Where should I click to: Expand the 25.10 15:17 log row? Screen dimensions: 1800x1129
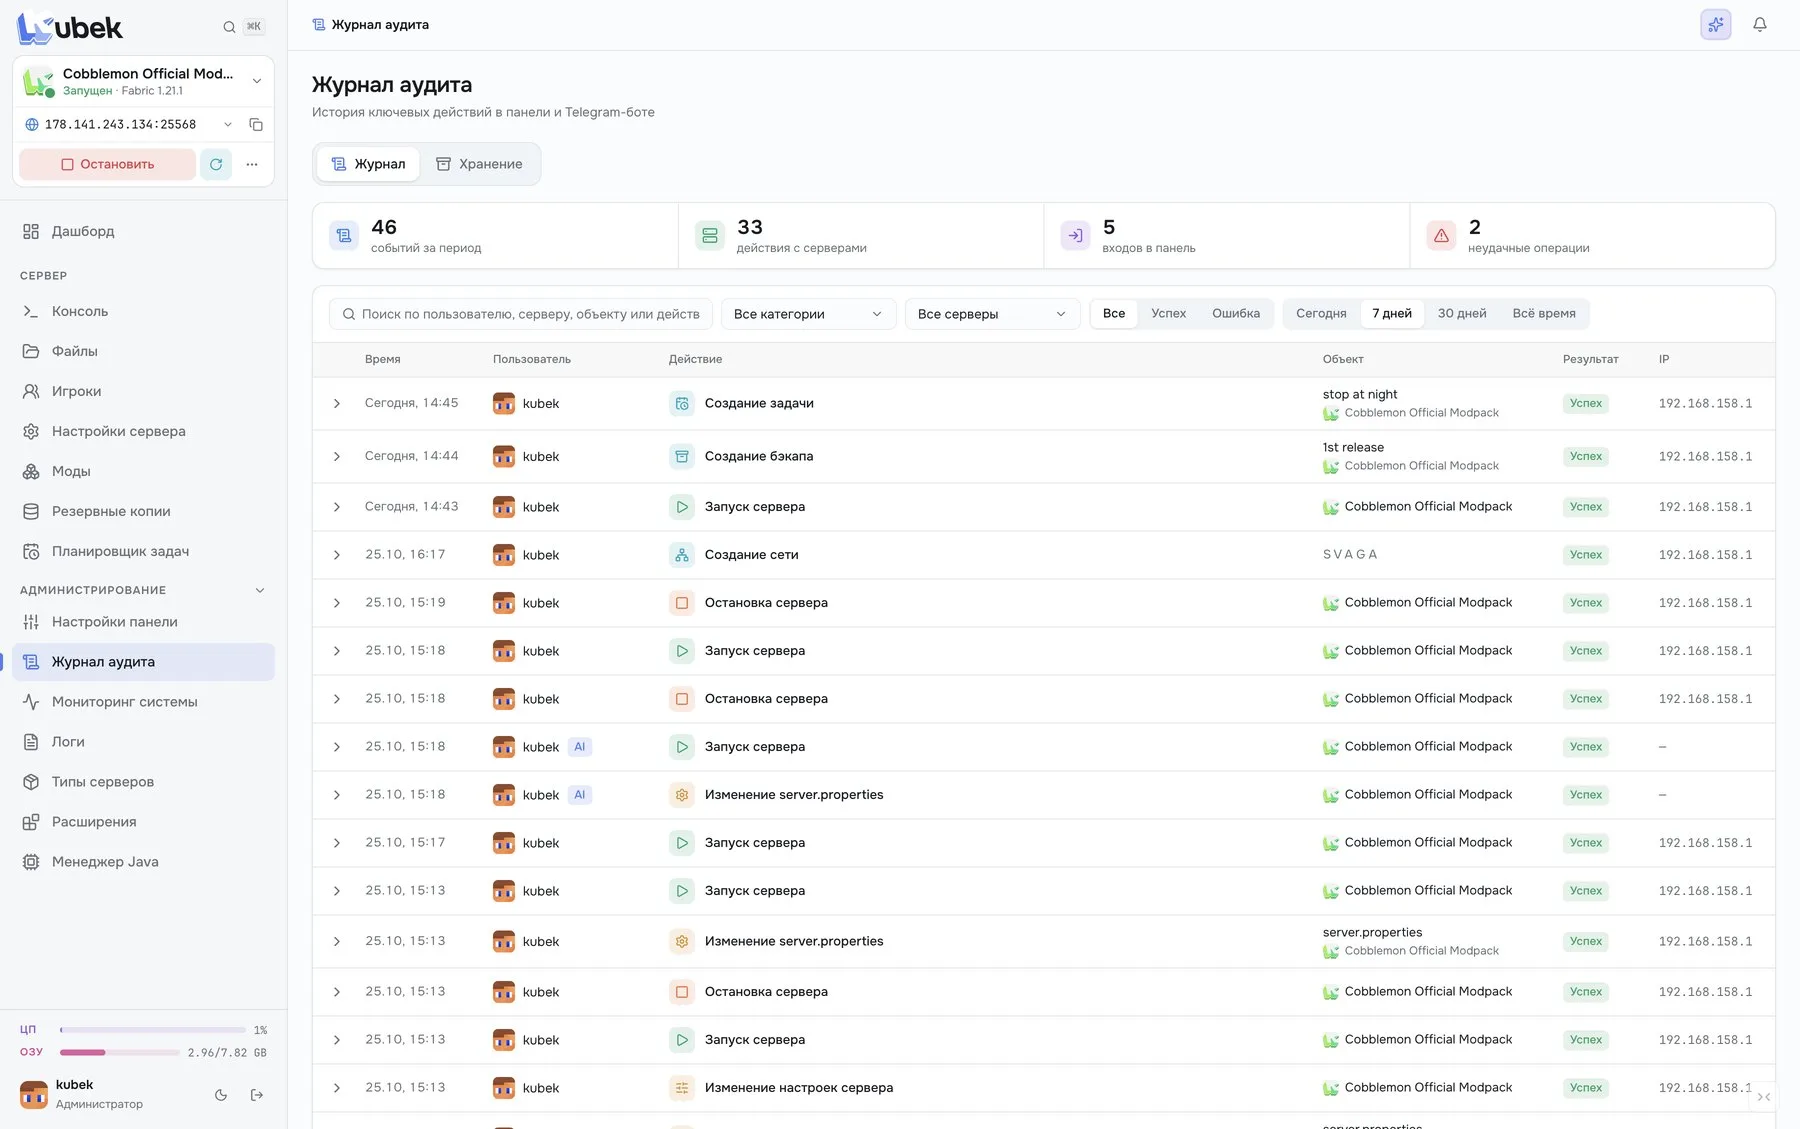(337, 843)
